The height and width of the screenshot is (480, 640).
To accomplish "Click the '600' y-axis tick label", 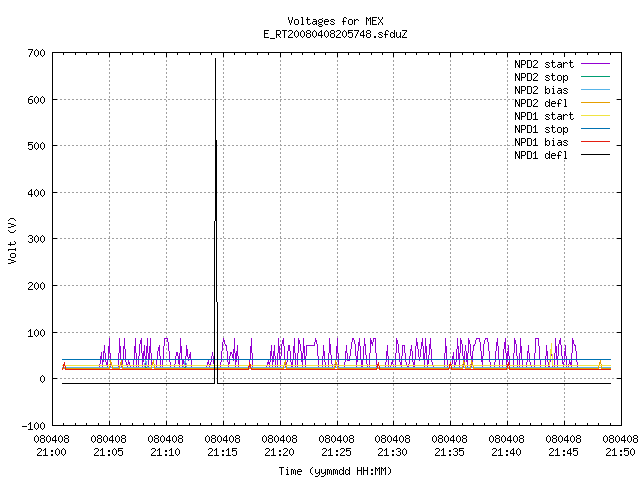I will click(x=37, y=100).
